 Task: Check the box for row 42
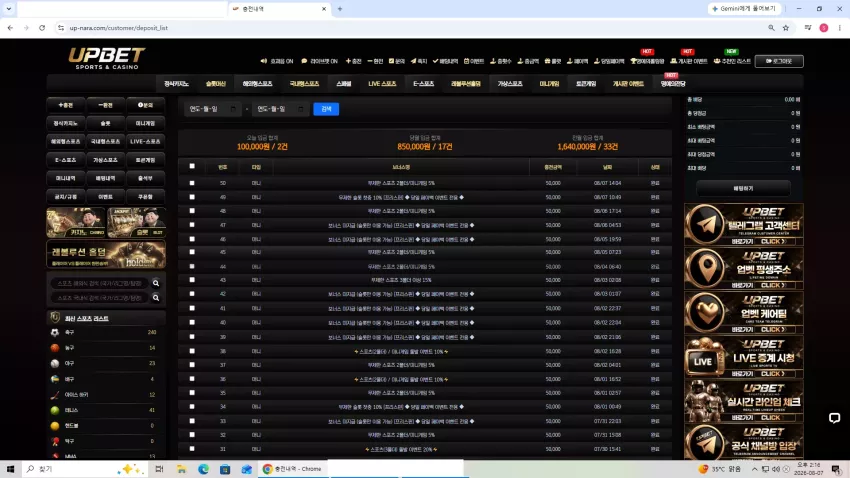(192, 294)
